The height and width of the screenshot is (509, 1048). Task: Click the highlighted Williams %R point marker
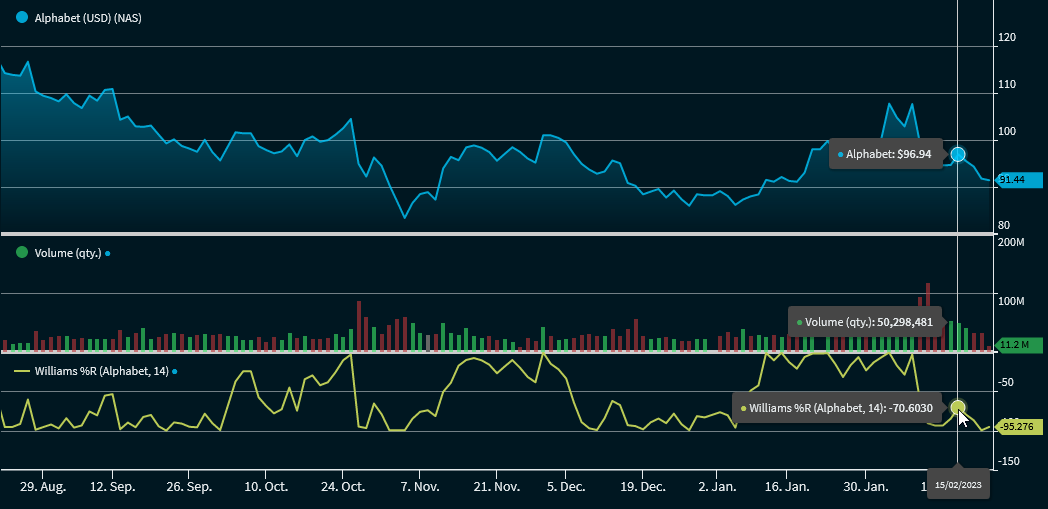point(958,407)
